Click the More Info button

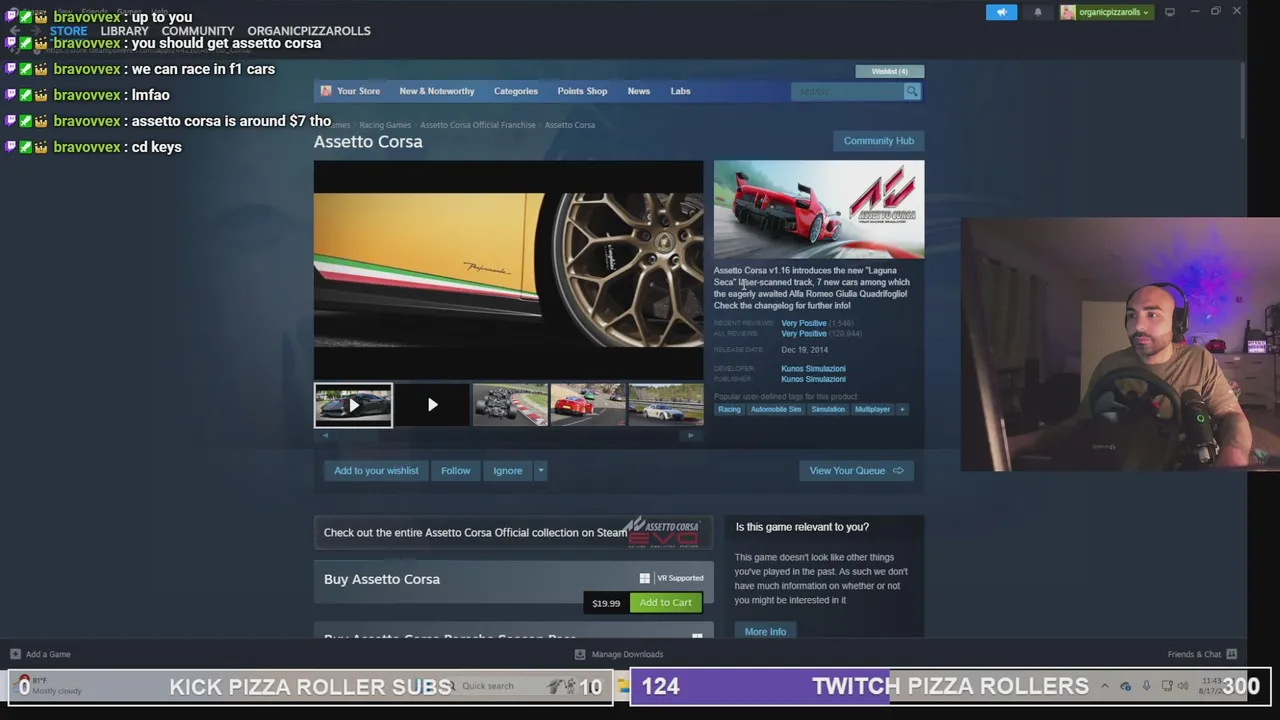(765, 632)
